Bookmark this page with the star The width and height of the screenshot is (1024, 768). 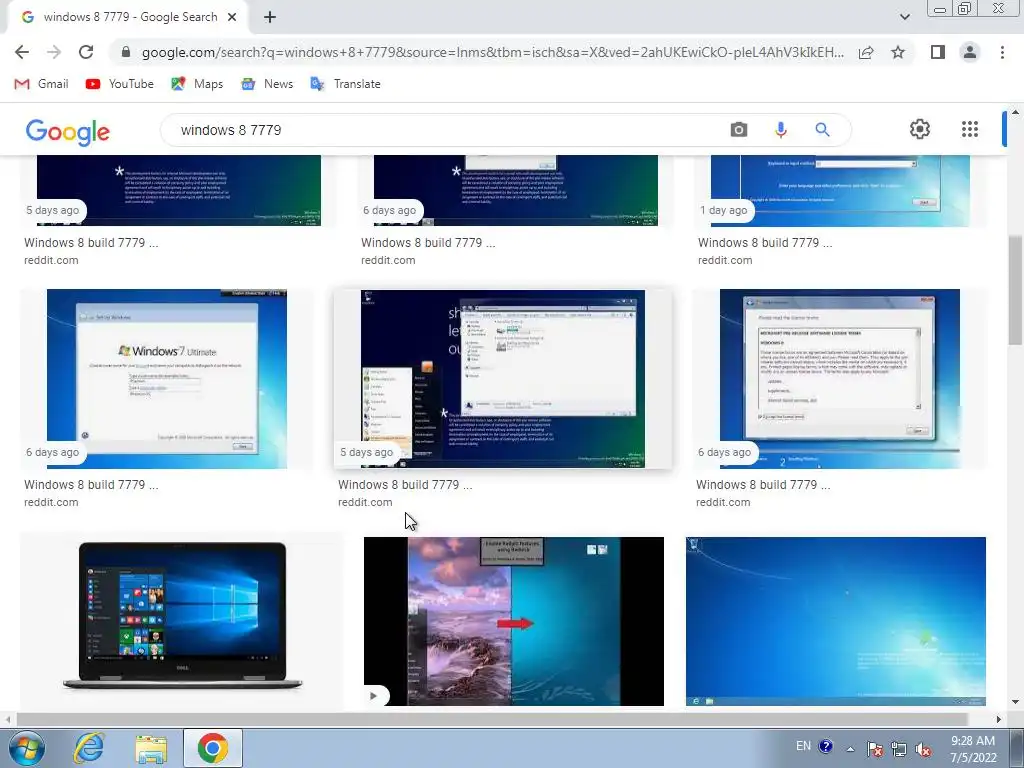(898, 52)
